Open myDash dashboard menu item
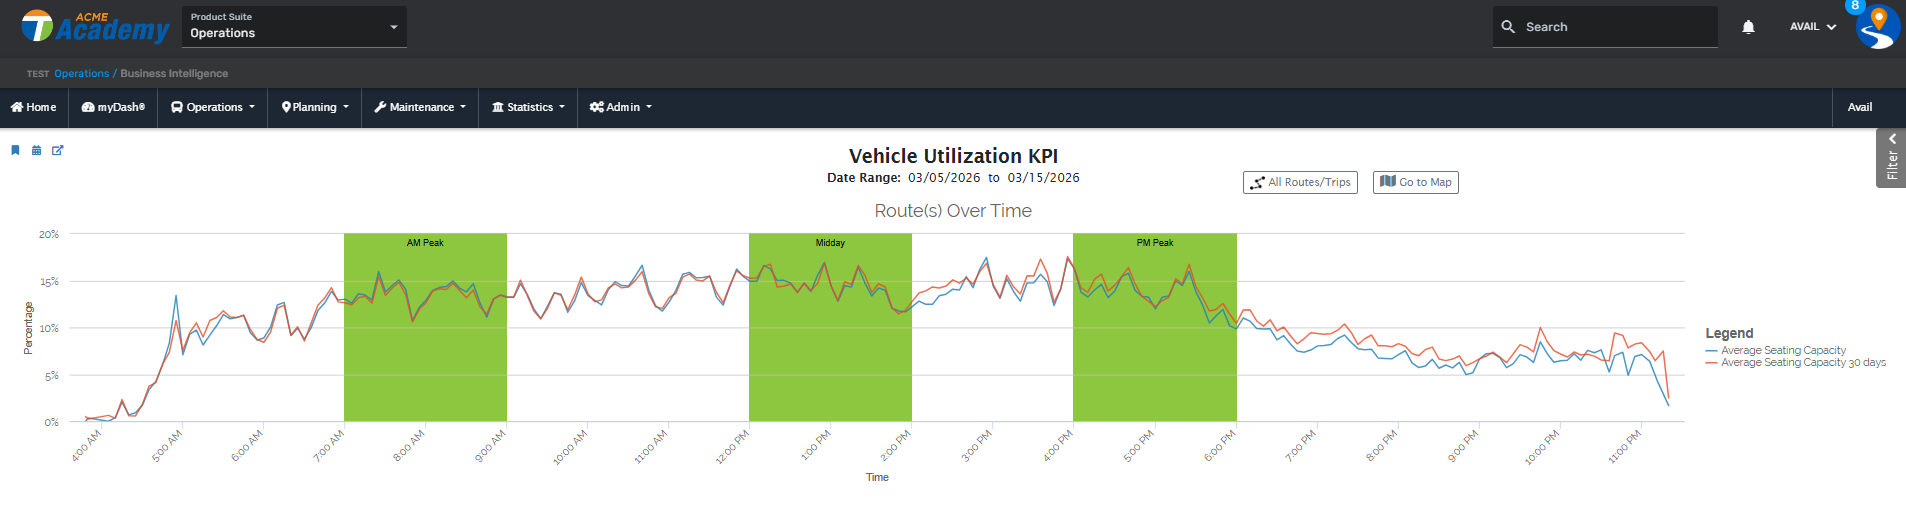The height and width of the screenshot is (512, 1906). tap(113, 107)
